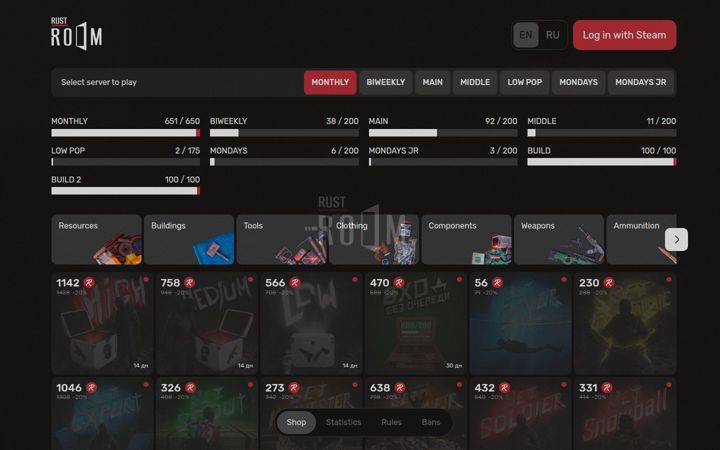Open the 331 priced Snowball set card
The image size is (720, 450).
pos(625,414)
